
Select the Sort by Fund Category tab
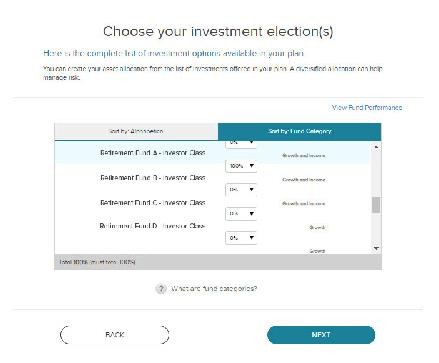click(299, 131)
